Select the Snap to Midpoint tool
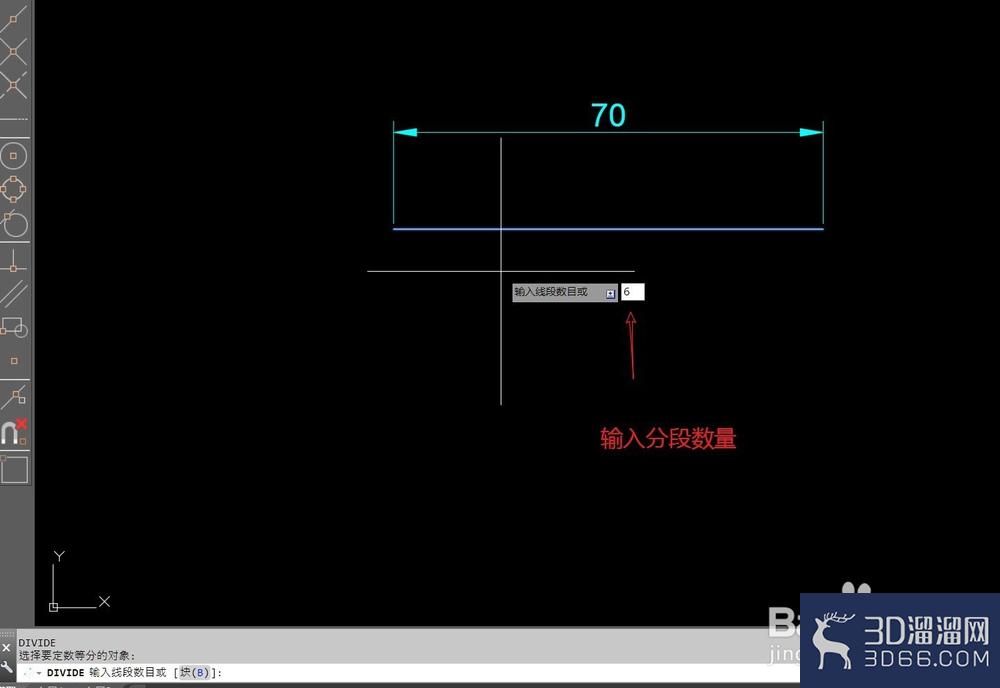The image size is (1000, 688). (x=13, y=18)
